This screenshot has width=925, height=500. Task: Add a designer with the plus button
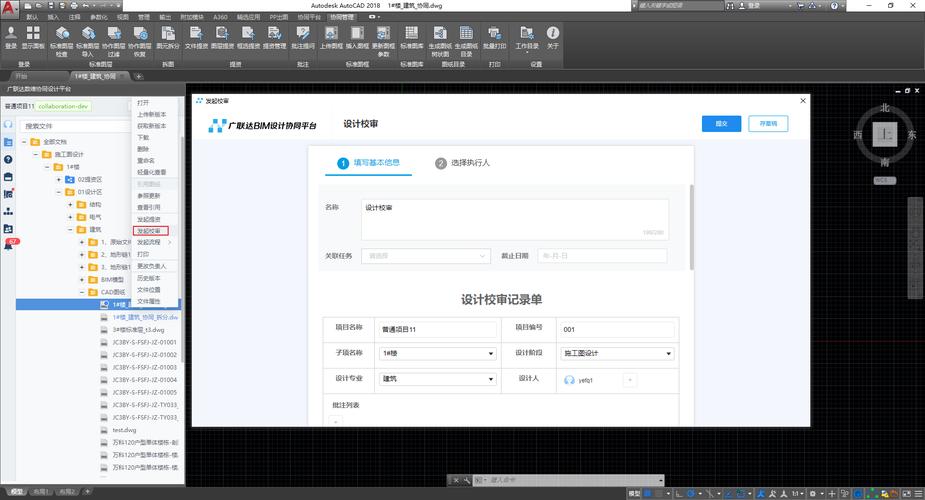click(629, 380)
